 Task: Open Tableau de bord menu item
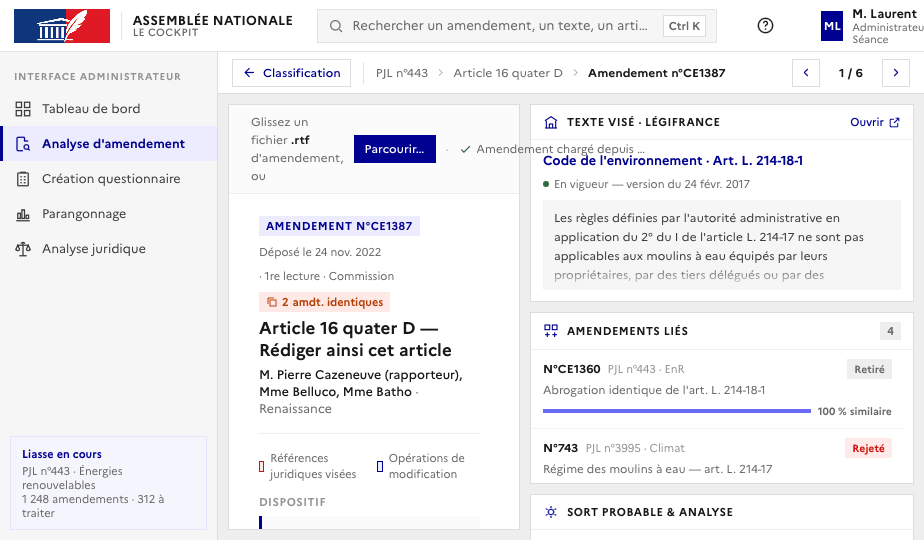[x=109, y=108]
